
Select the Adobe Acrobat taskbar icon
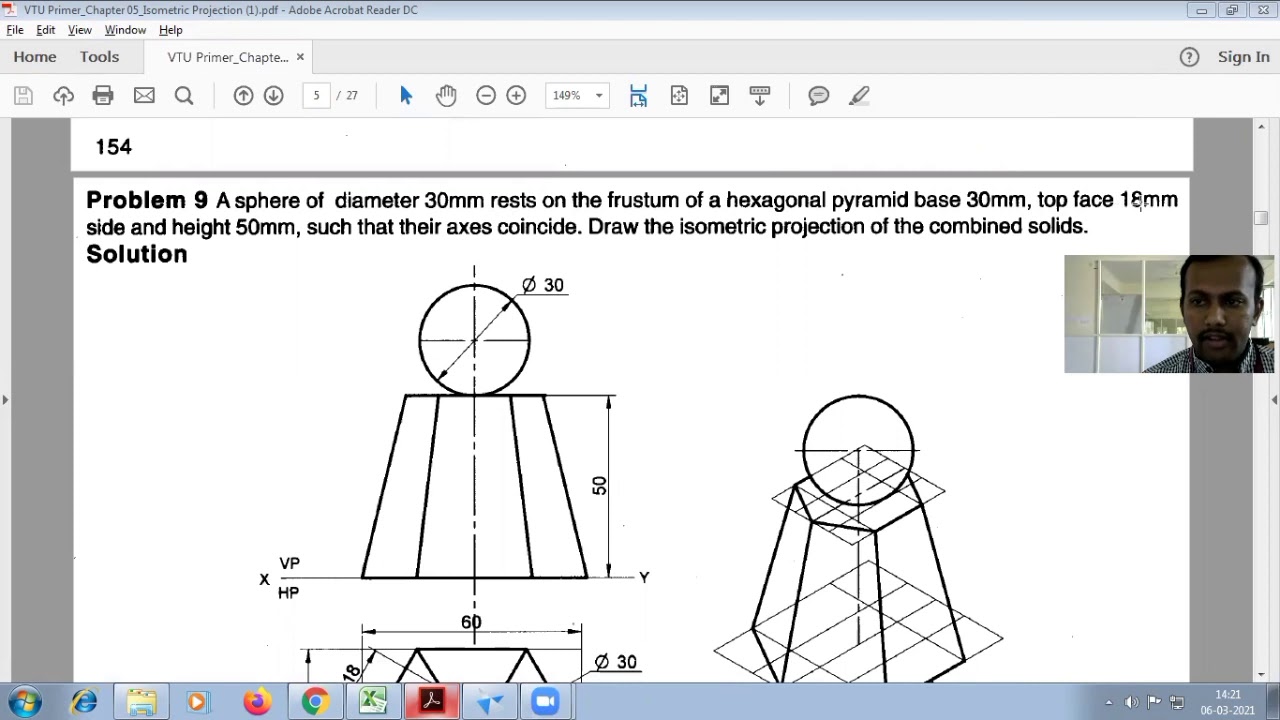click(431, 702)
